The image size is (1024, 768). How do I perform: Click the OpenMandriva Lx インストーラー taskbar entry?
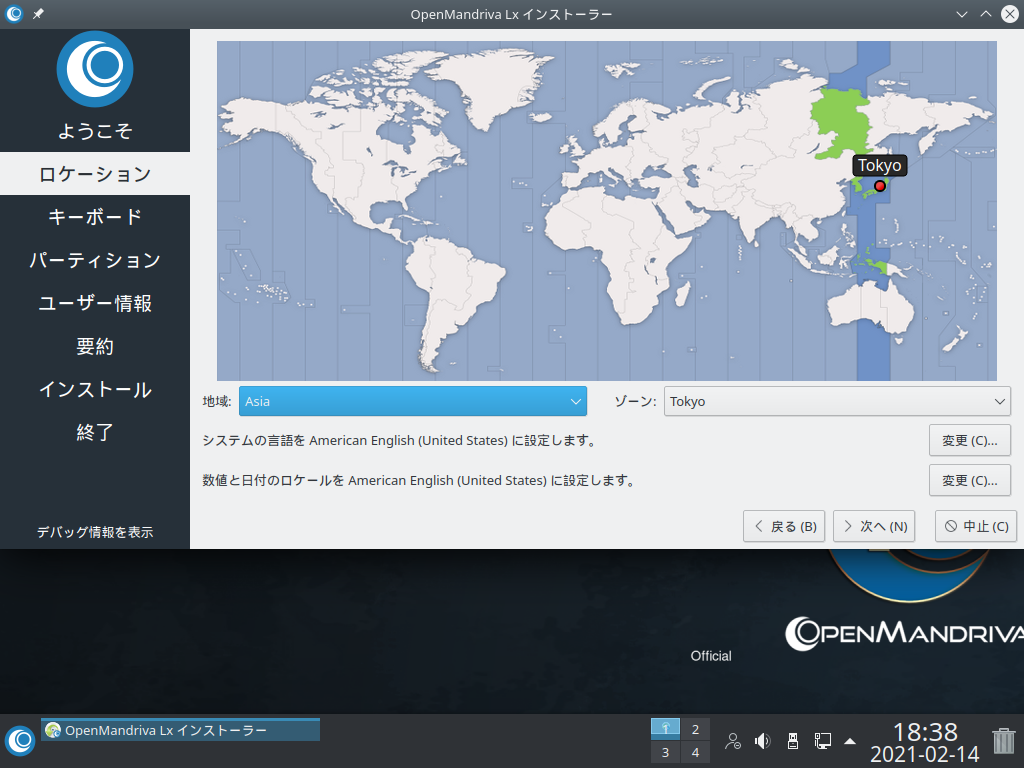180,730
